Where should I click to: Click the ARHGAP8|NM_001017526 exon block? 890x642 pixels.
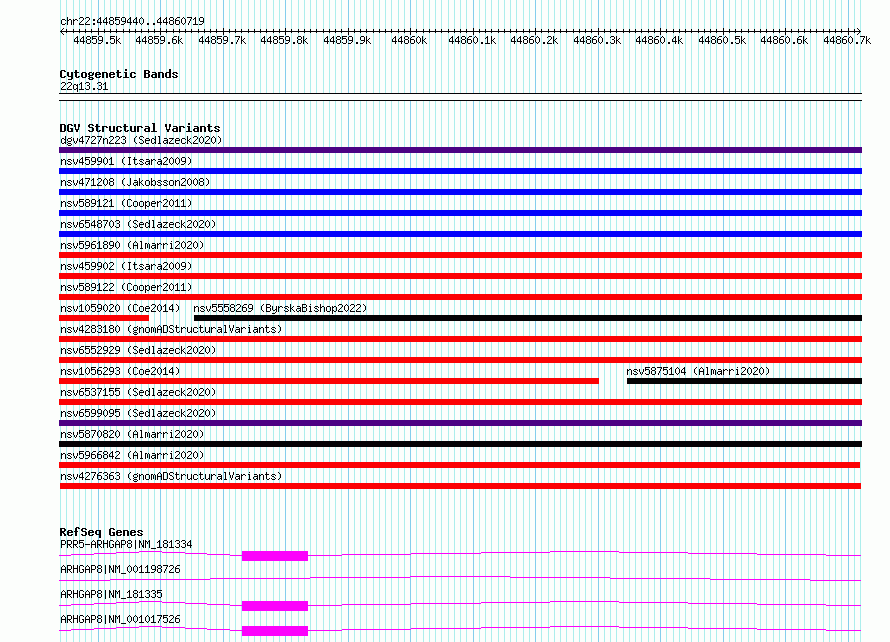275,631
